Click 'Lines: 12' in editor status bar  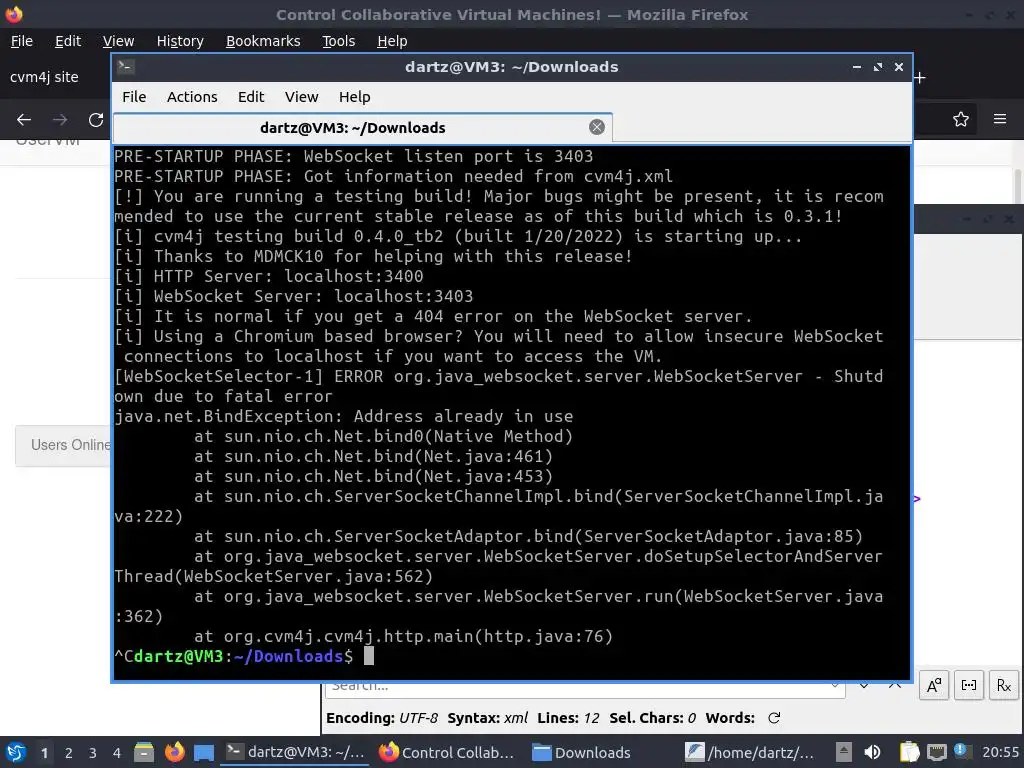(568, 718)
